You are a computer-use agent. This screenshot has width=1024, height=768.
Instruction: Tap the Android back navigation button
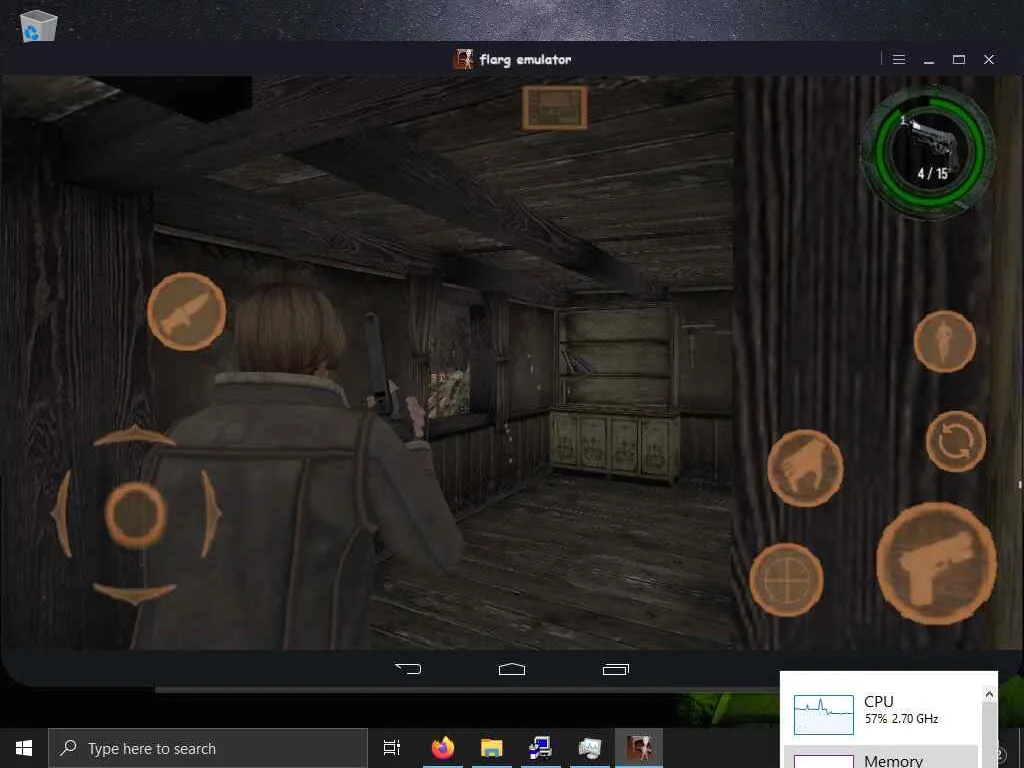pos(408,669)
